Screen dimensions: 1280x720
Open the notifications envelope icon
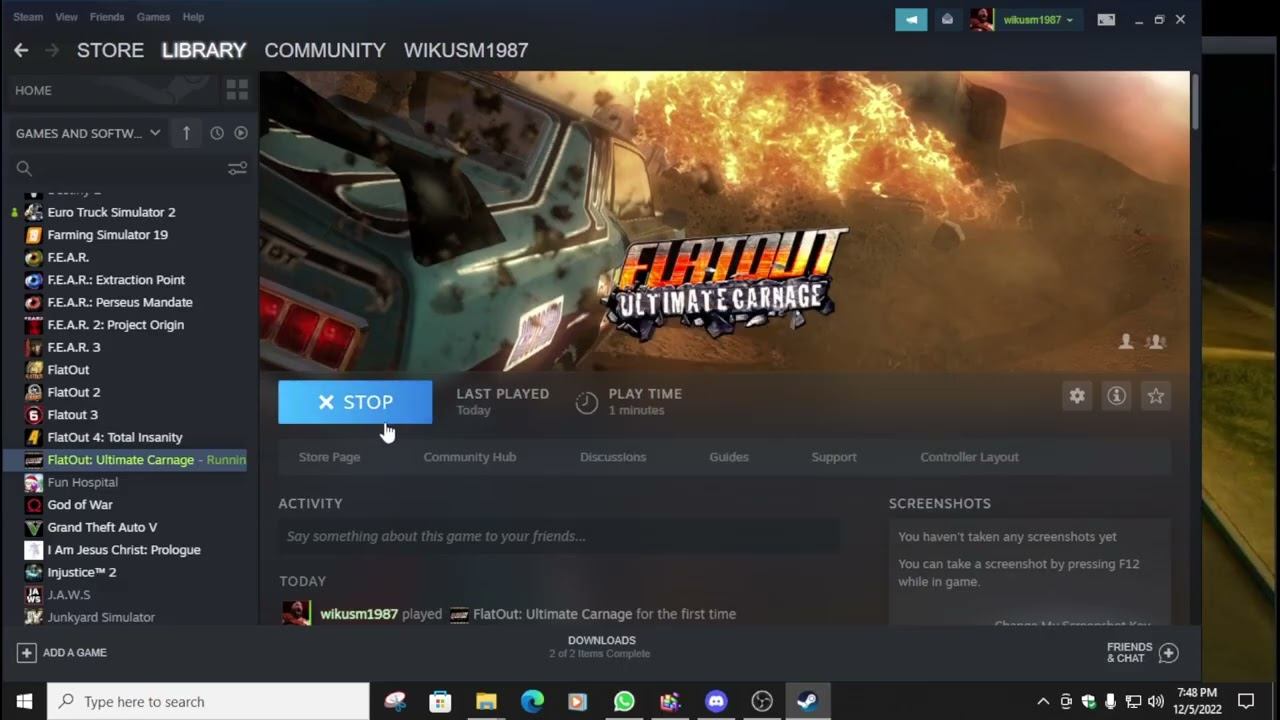[x=947, y=19]
